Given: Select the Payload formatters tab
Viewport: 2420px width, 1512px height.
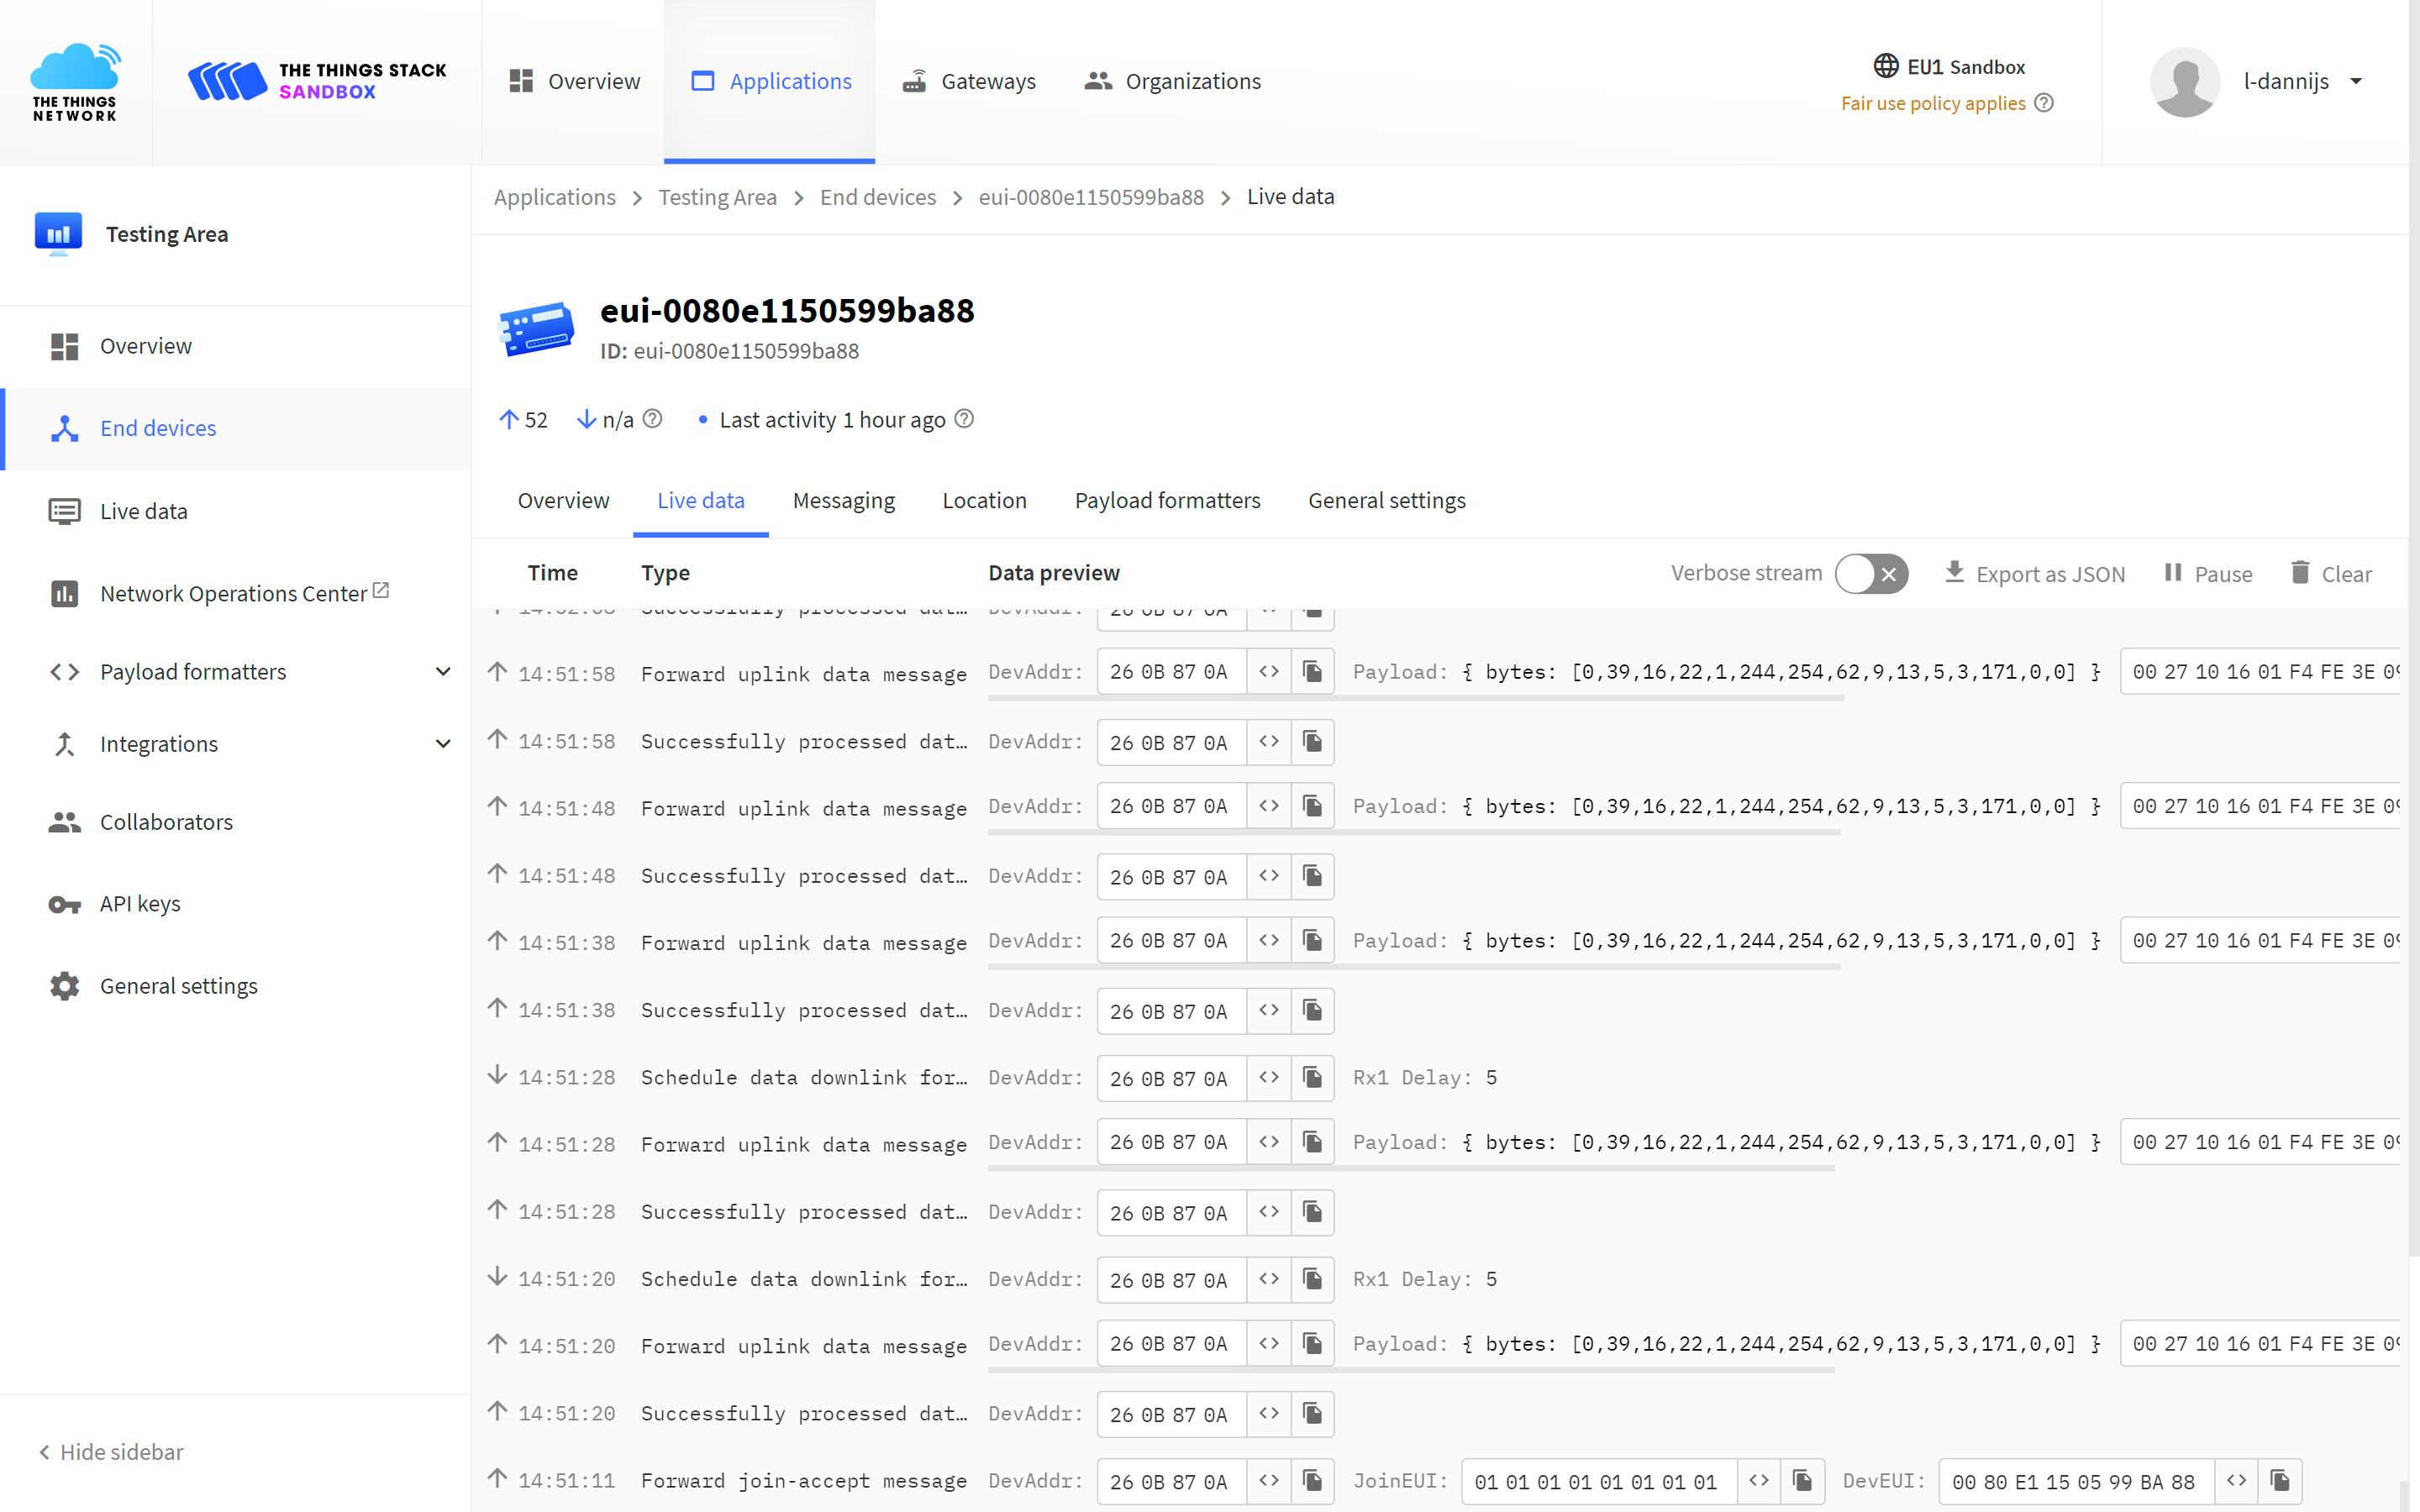Looking at the screenshot, I should tap(1167, 501).
